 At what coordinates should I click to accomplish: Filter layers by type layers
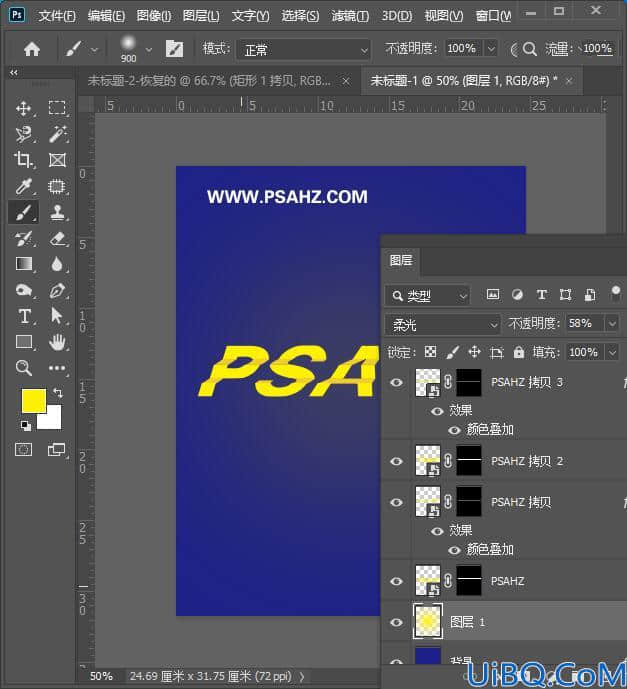point(541,294)
